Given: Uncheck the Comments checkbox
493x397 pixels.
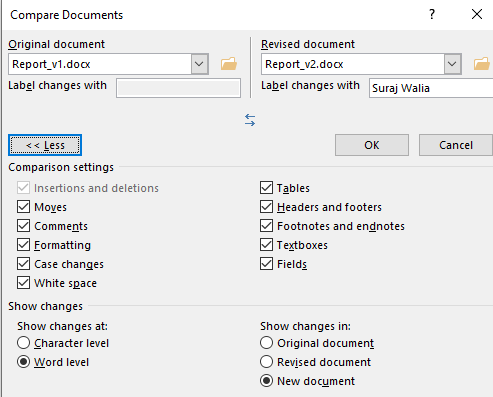Looking at the screenshot, I should tap(23, 226).
